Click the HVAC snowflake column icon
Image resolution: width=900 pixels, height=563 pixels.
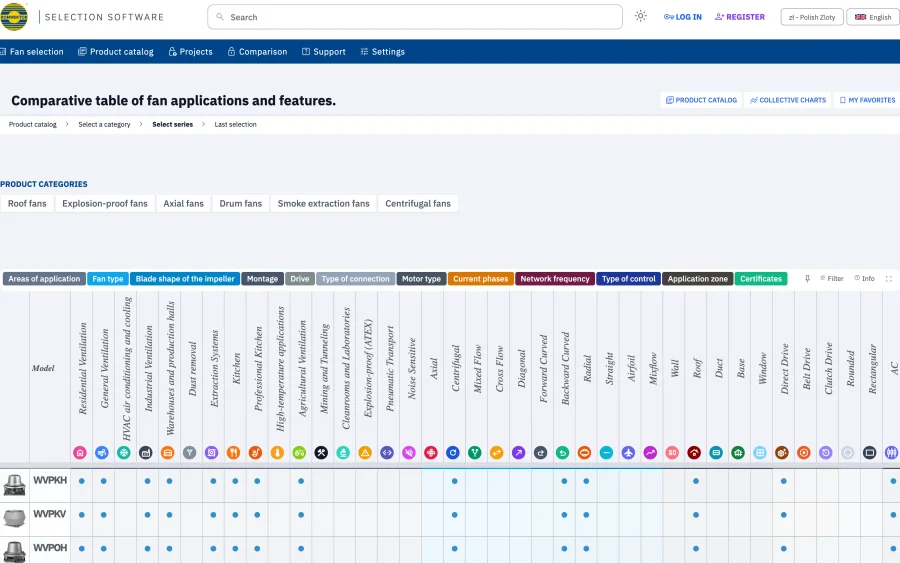click(x=123, y=453)
